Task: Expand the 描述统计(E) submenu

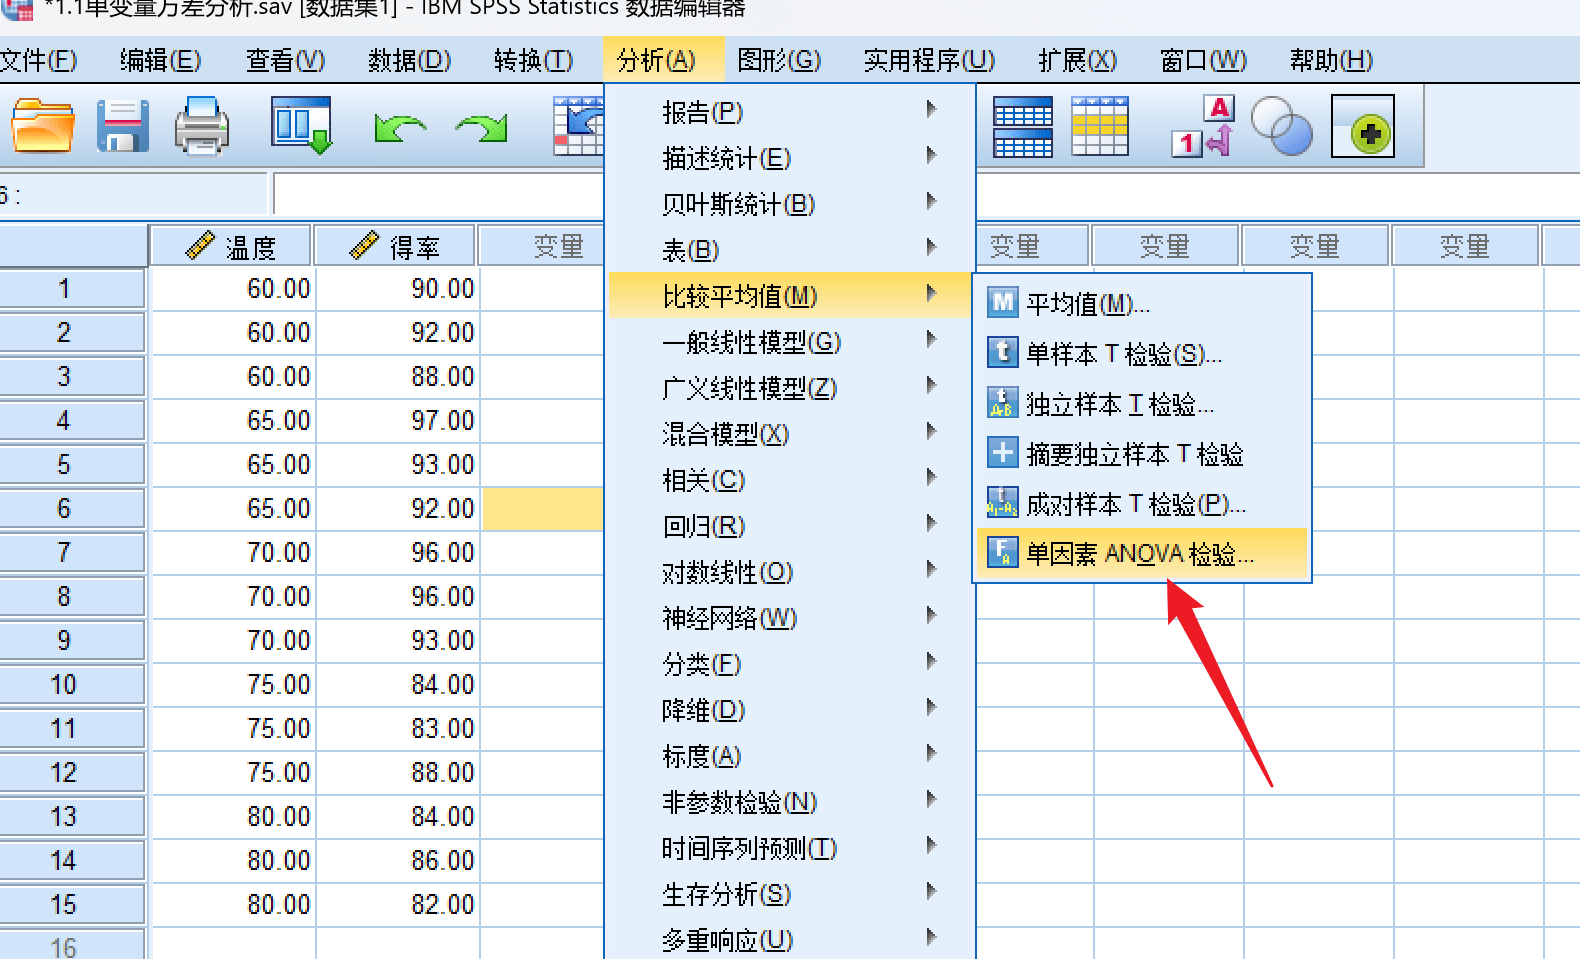Action: (727, 158)
